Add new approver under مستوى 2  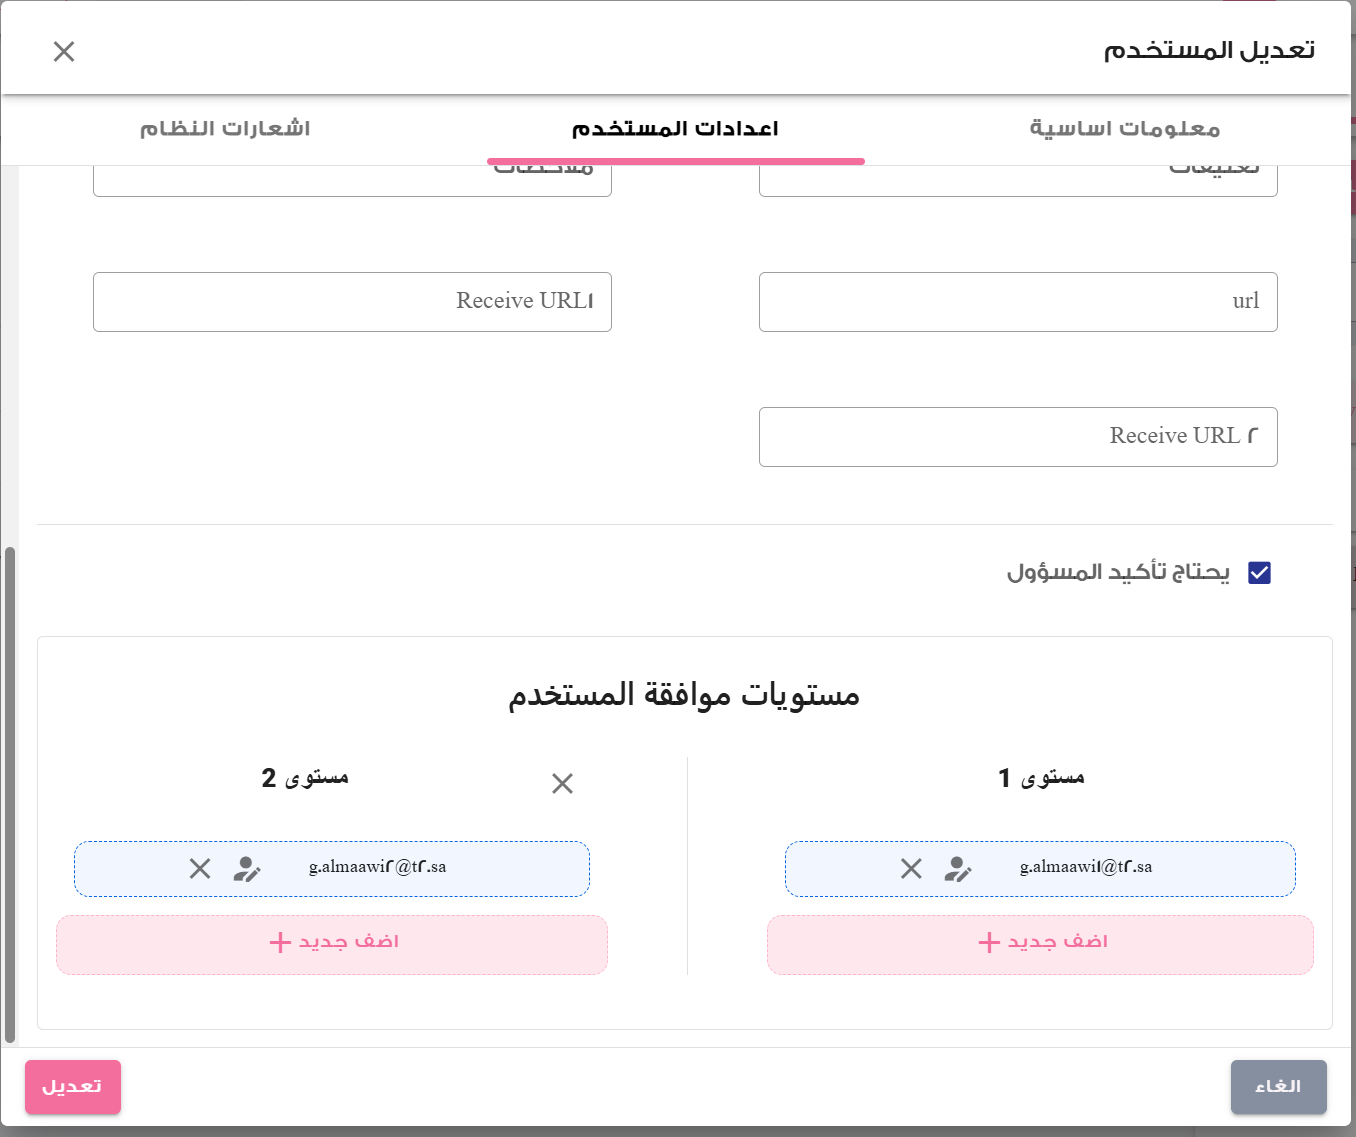click(332, 944)
